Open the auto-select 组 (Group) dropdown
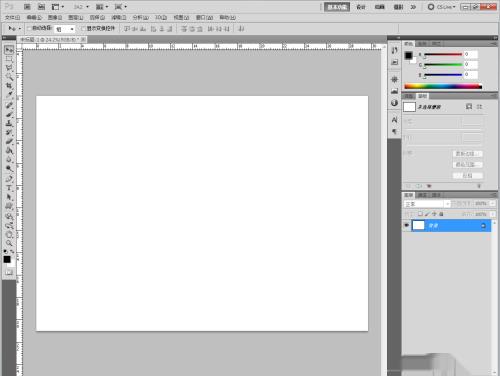This screenshot has height=376, width=500. (65, 29)
